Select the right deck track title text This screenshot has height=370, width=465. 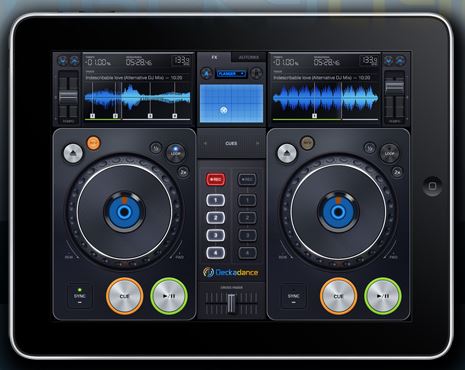tap(322, 78)
